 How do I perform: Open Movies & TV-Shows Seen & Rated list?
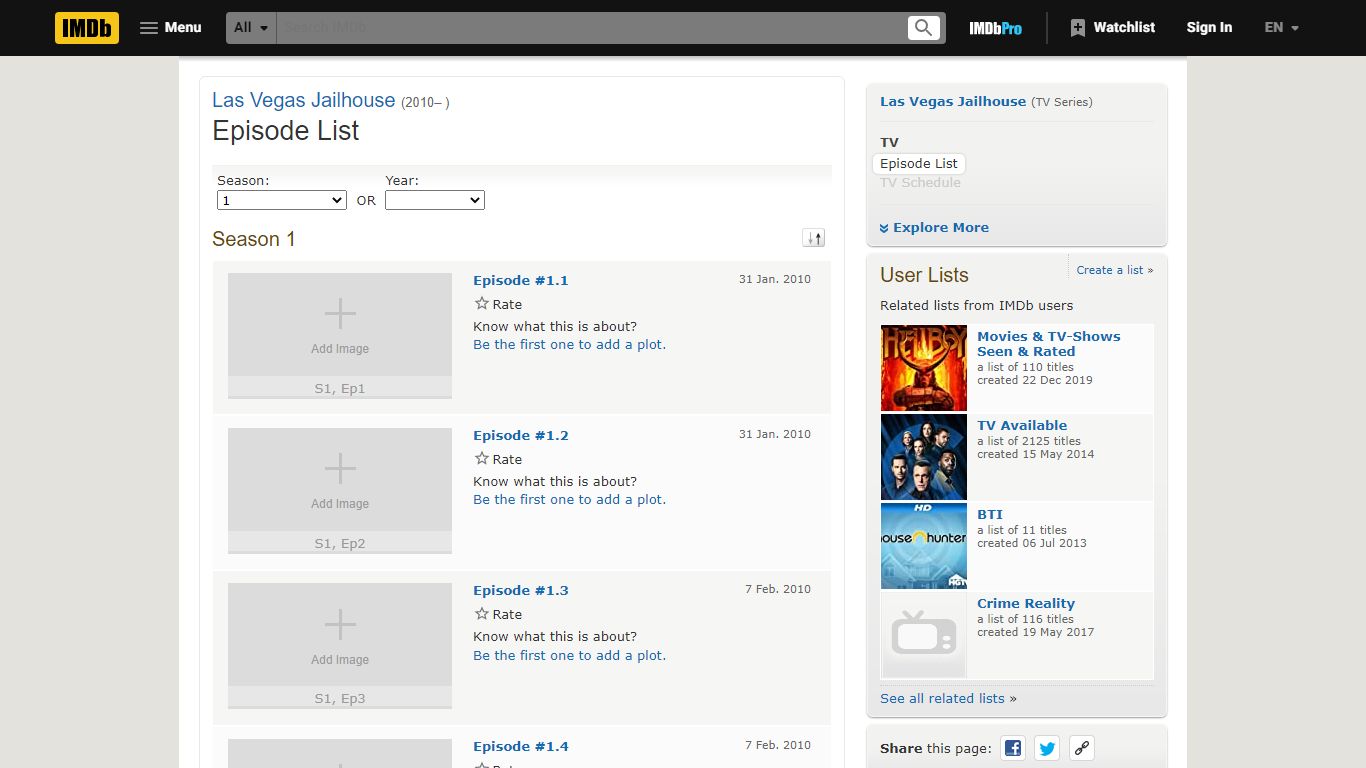1049,344
